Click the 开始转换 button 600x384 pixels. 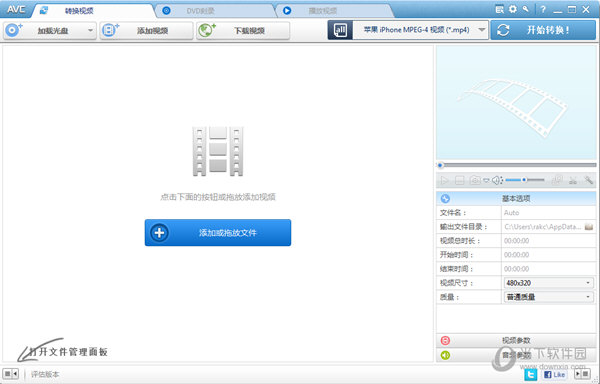(543, 30)
